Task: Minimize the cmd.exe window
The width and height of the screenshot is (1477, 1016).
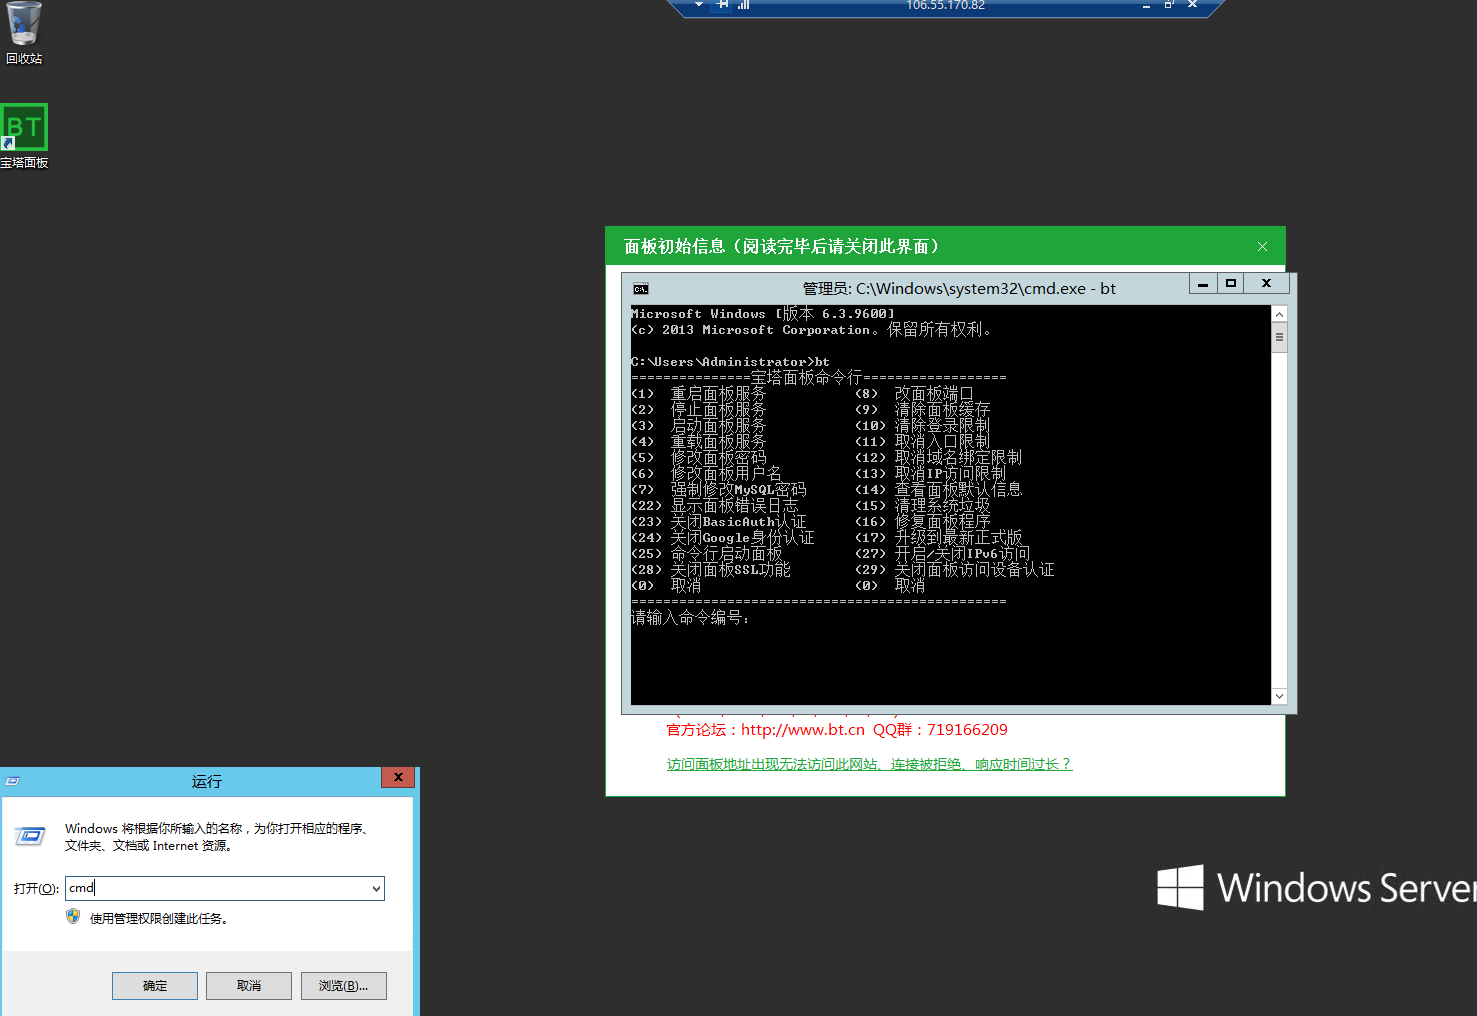Action: coord(1203,284)
